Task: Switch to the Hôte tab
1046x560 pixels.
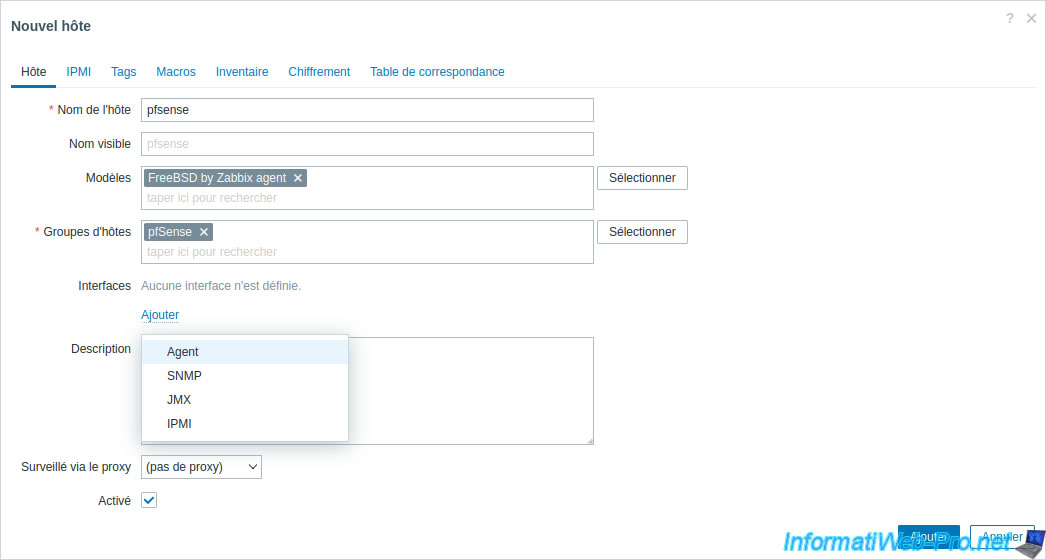Action: 33,72
